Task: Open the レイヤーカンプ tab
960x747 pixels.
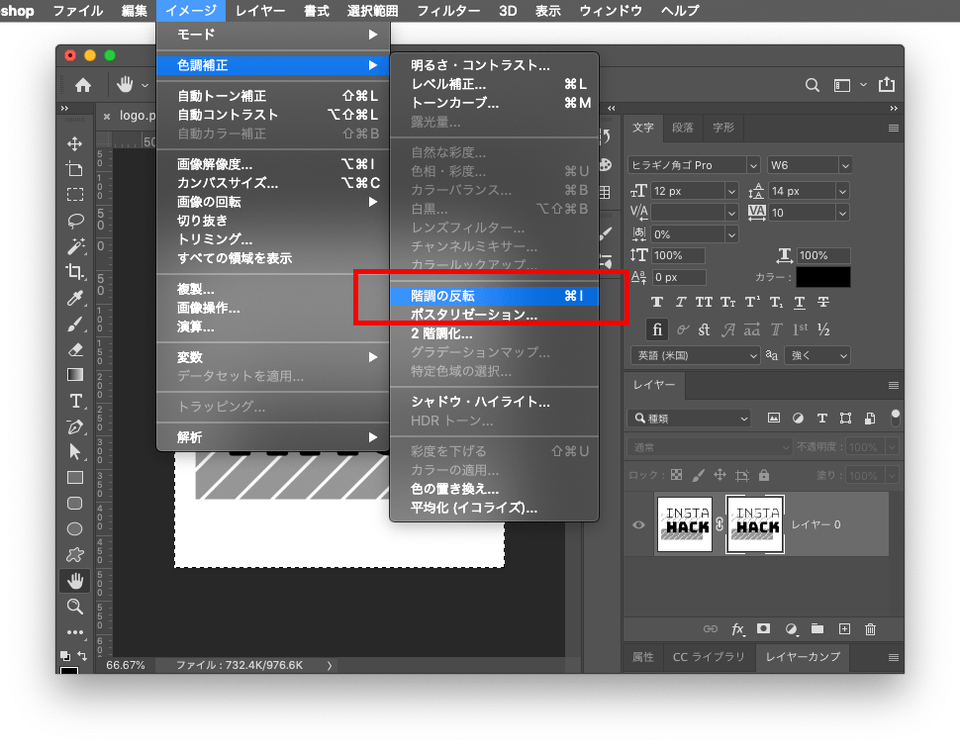Action: point(803,657)
